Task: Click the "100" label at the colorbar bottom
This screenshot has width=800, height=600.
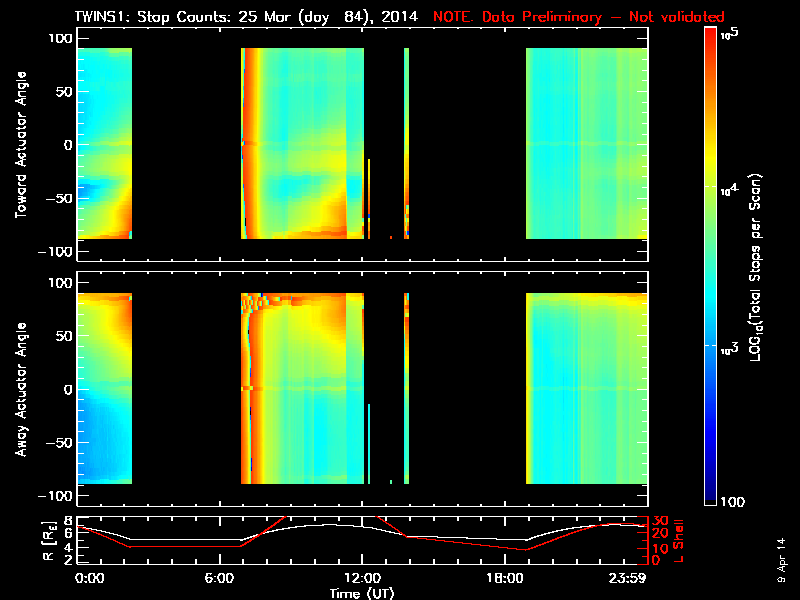Action: [733, 502]
